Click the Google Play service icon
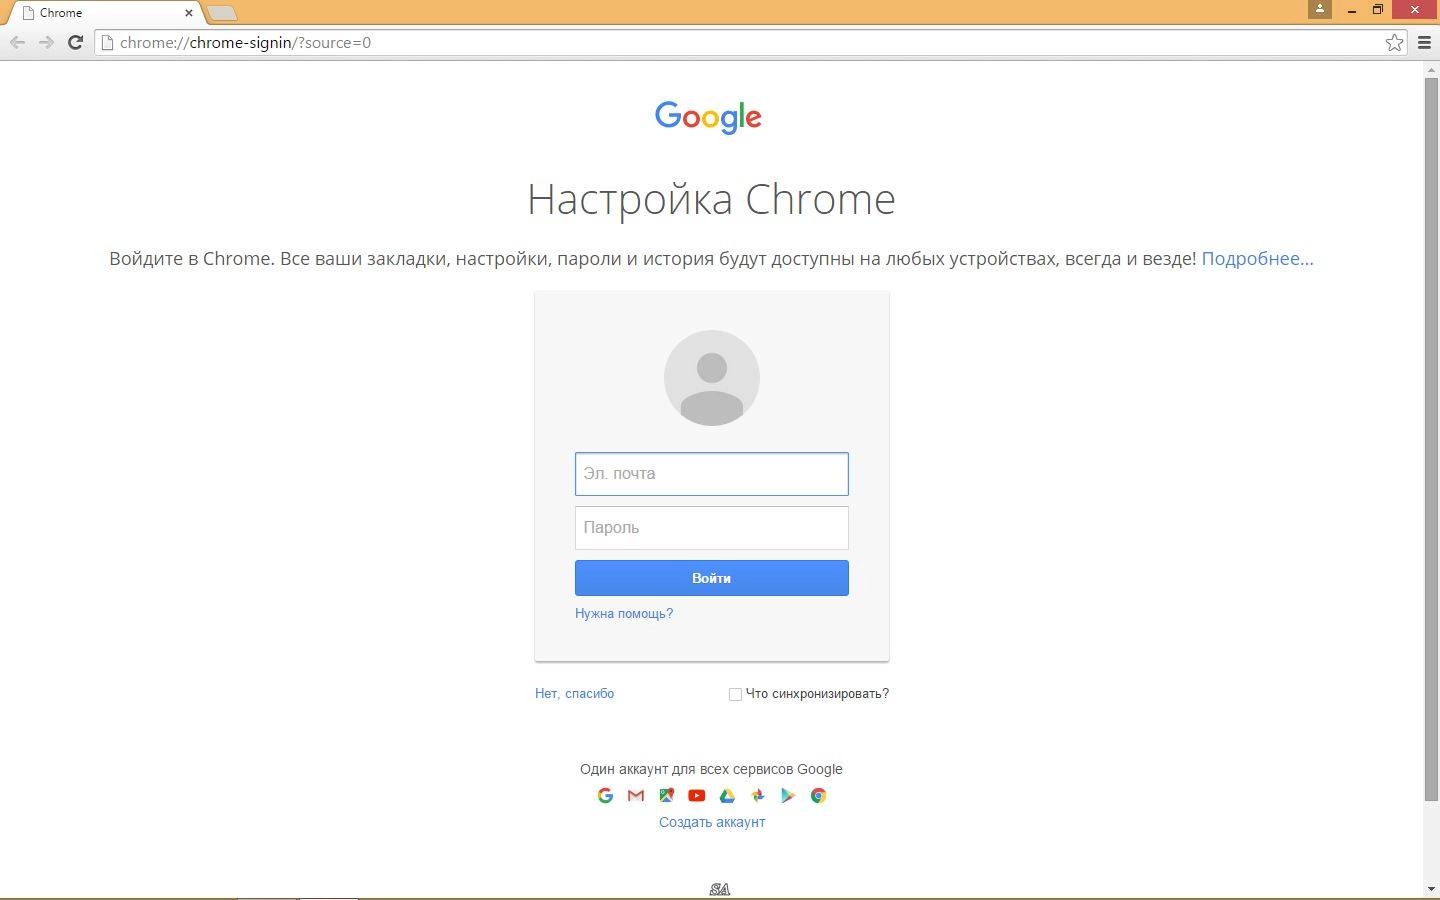This screenshot has width=1440, height=900. 788,796
